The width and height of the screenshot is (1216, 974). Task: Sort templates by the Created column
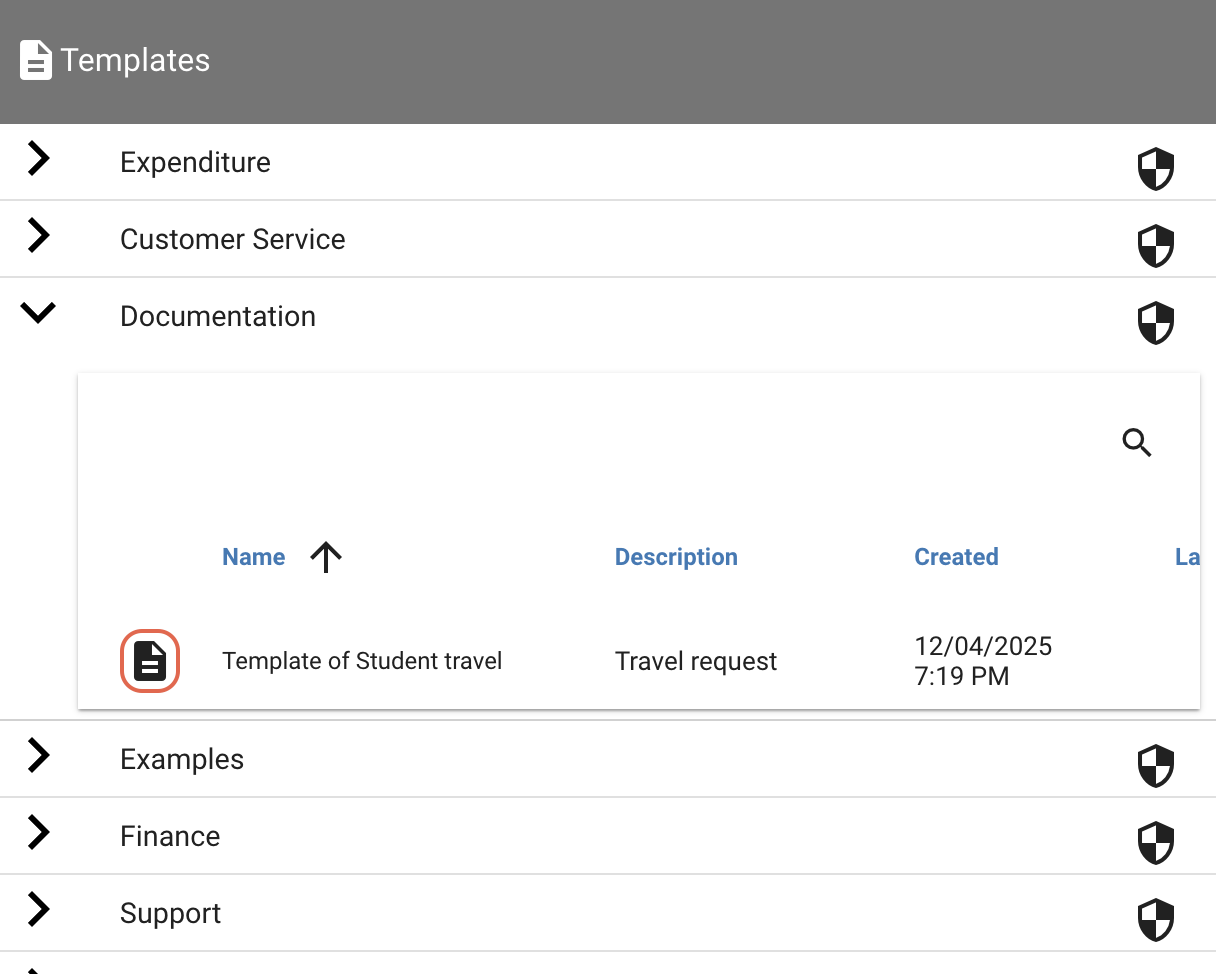tap(956, 557)
